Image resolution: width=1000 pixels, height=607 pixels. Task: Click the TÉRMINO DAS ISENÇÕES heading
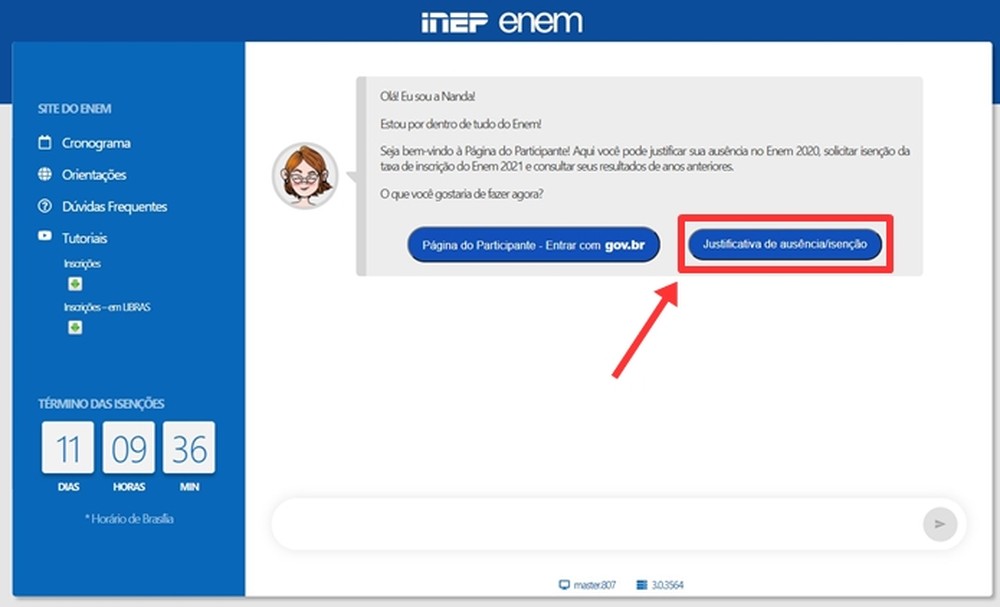[x=101, y=404]
